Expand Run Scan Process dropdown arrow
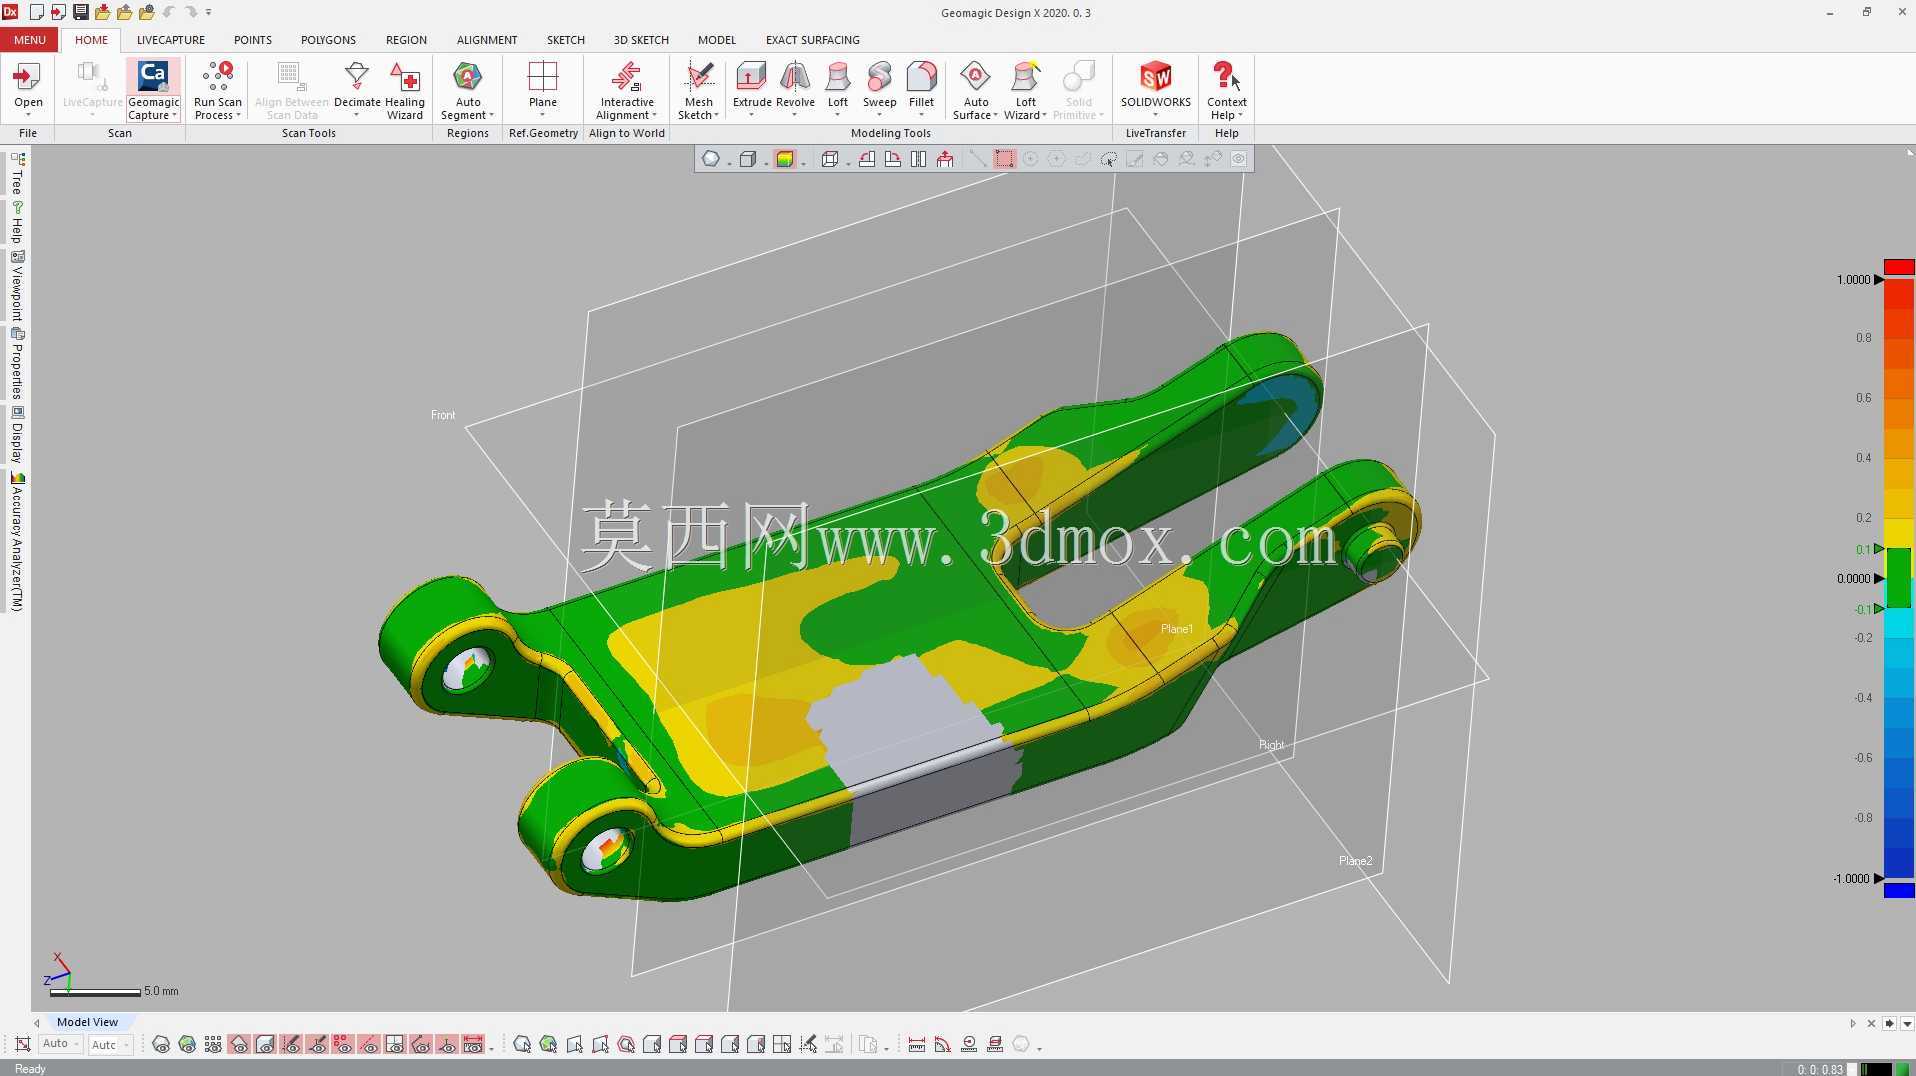This screenshot has height=1076, width=1916. pos(238,116)
